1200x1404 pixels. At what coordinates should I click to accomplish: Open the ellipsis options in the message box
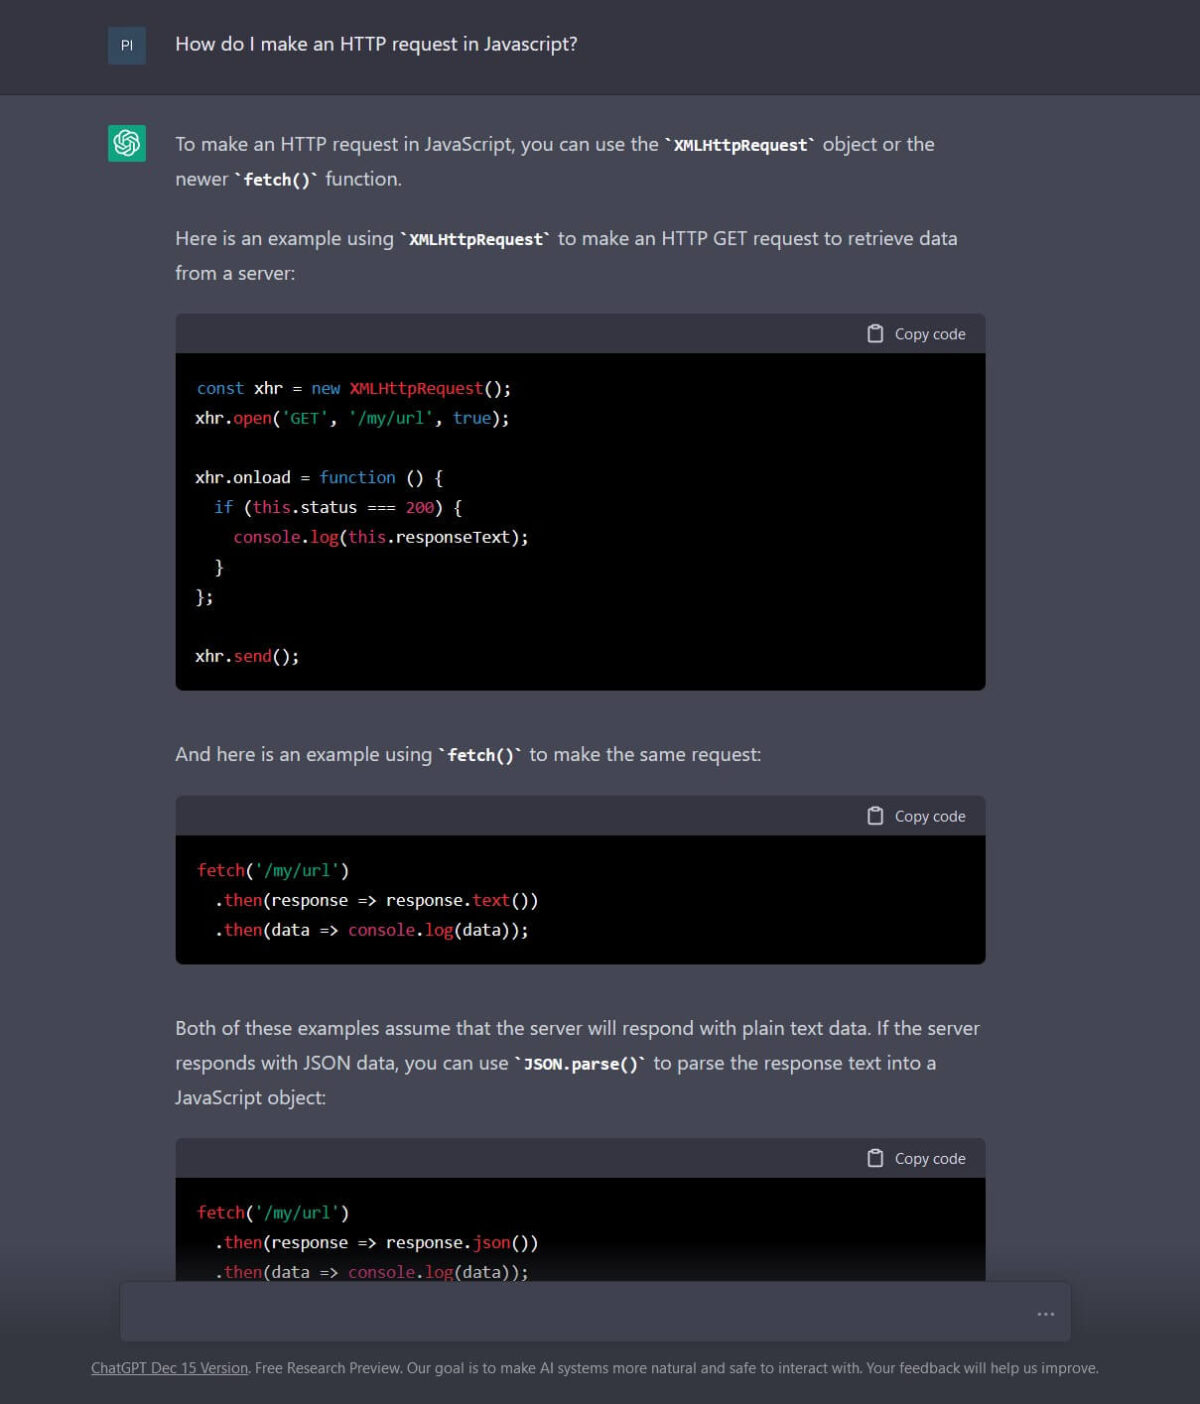click(x=1044, y=1313)
